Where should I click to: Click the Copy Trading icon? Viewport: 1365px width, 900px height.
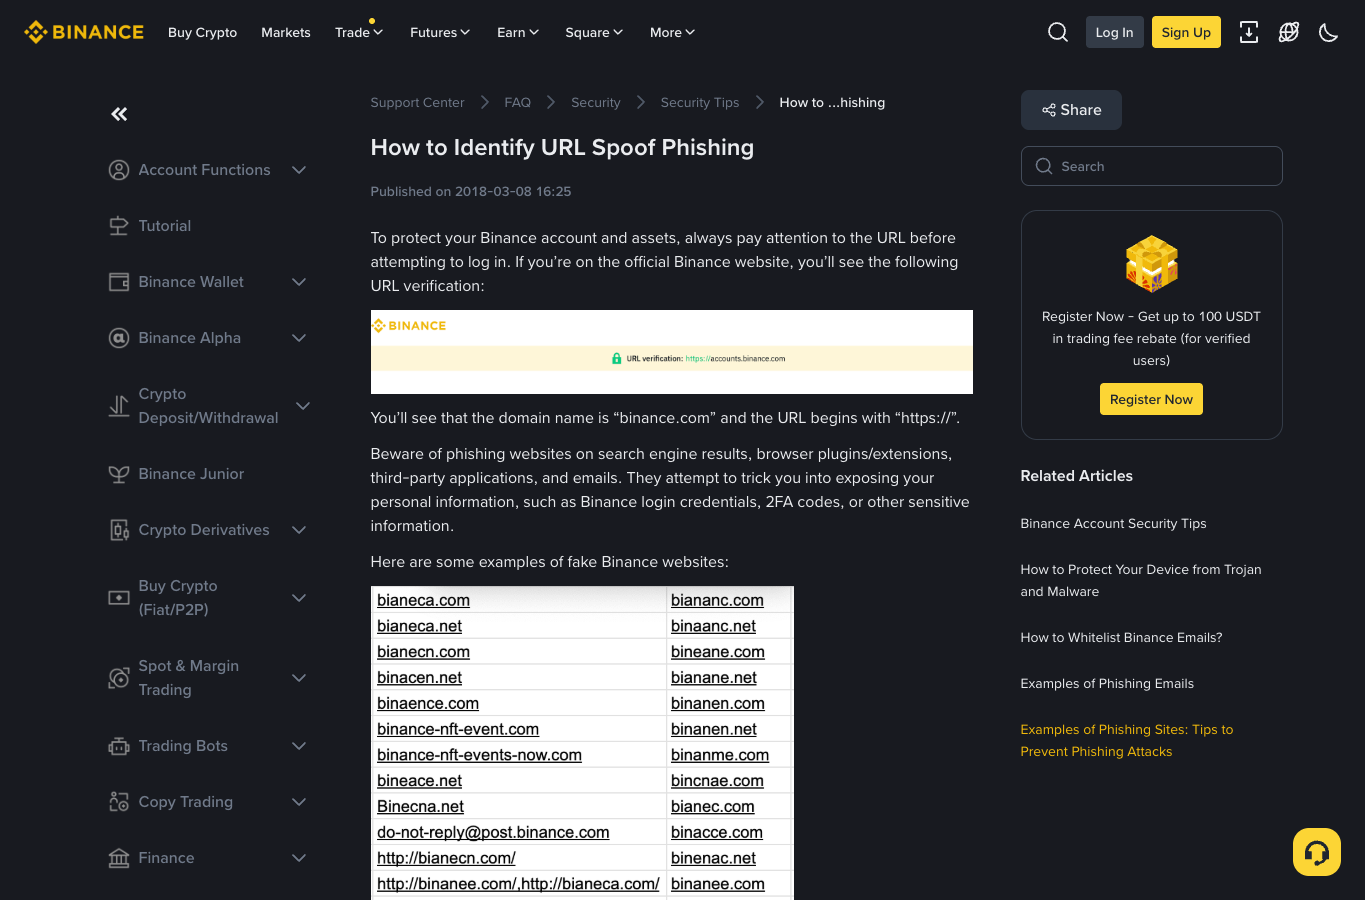point(119,802)
